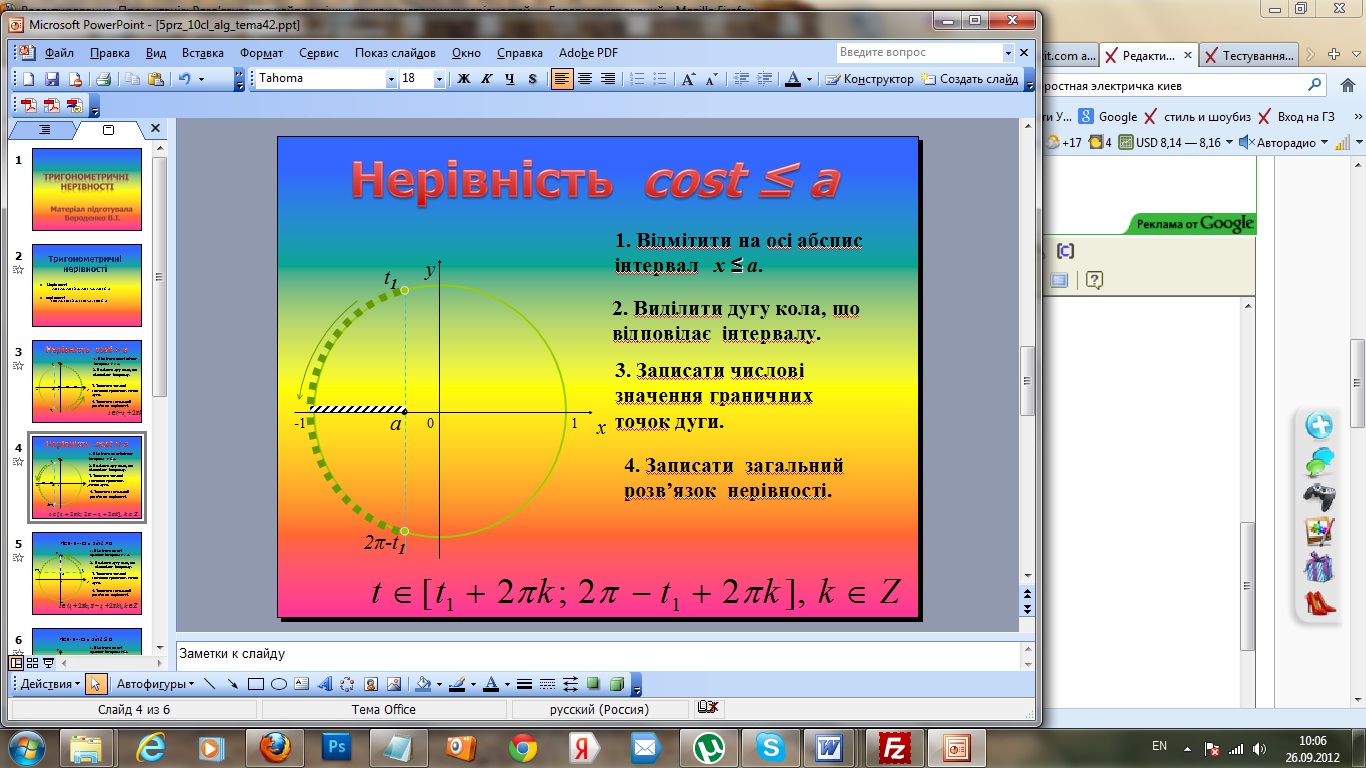The width and height of the screenshot is (1366, 768).
Task: Click the Arrow Style icon
Action: (x=571, y=684)
